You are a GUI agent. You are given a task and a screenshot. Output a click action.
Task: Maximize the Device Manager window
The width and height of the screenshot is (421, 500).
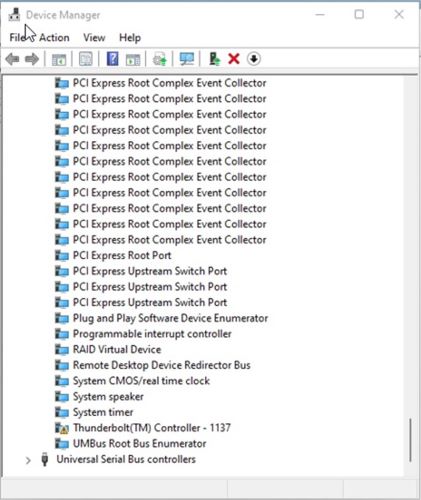[x=359, y=15]
